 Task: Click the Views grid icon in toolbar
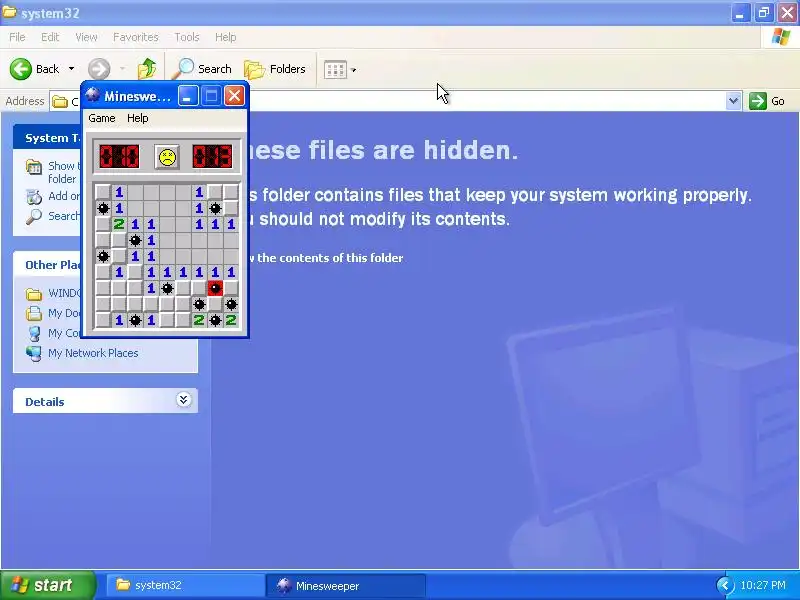(336, 70)
